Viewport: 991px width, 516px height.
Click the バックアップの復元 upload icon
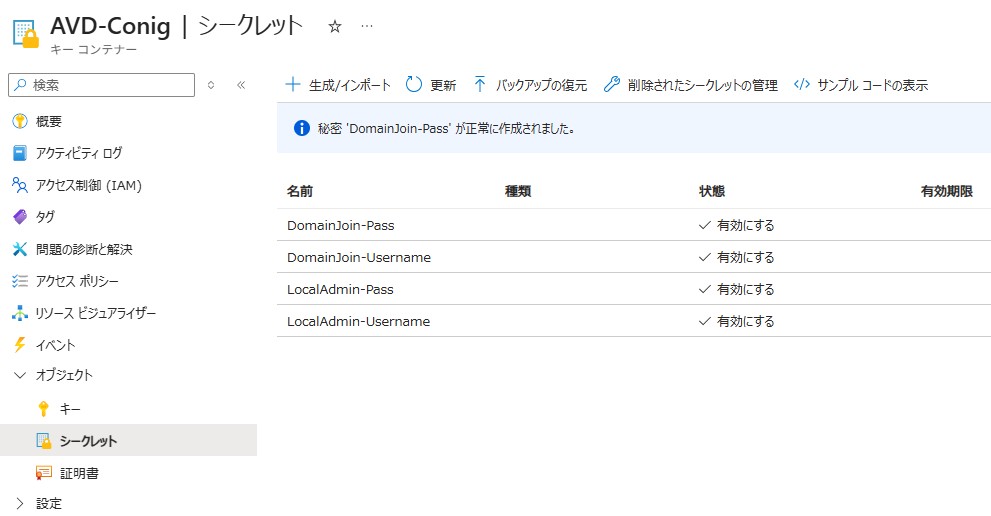(x=480, y=85)
